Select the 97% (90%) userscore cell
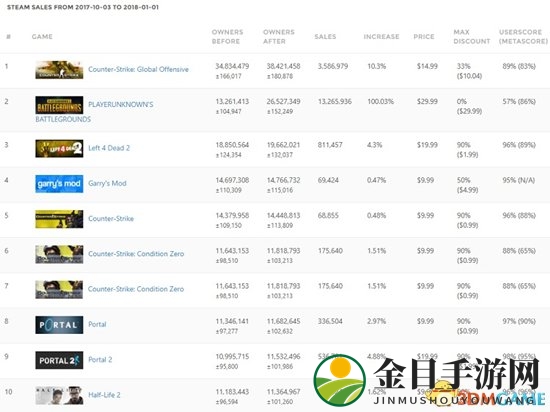Screen dimensions: 550x412 519,321
